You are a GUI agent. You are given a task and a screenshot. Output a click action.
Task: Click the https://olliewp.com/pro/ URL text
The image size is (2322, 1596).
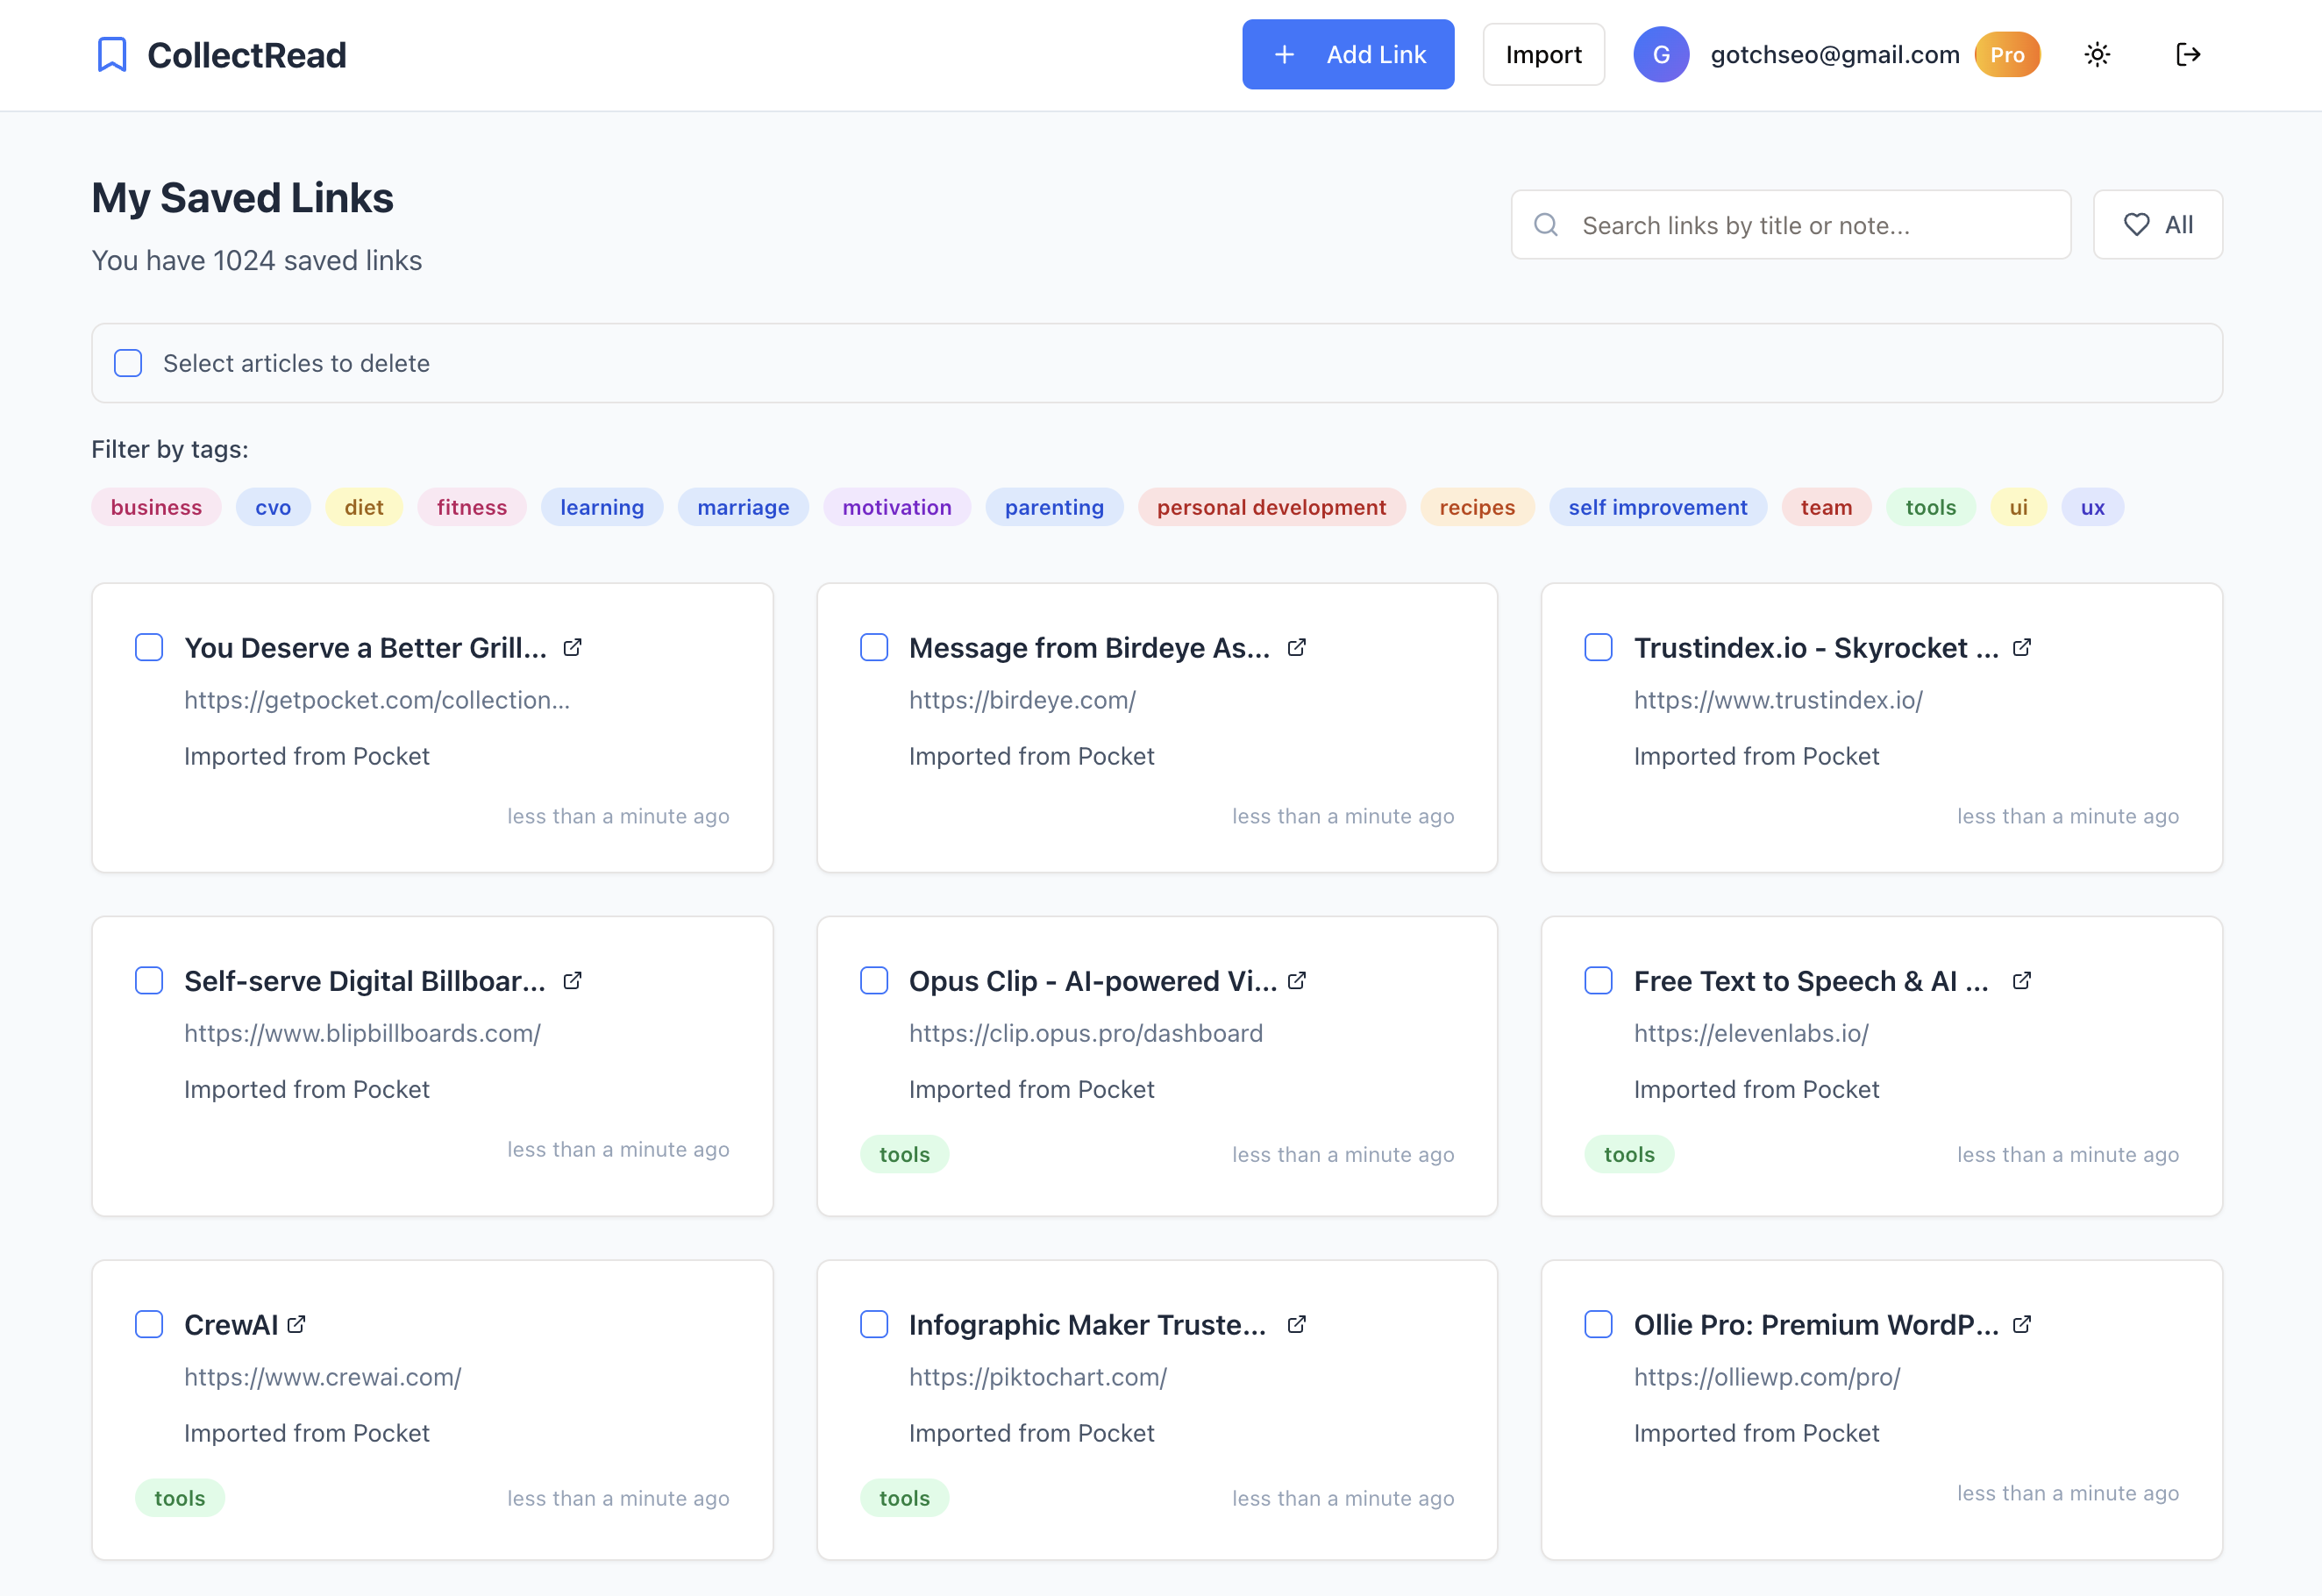click(x=1767, y=1377)
